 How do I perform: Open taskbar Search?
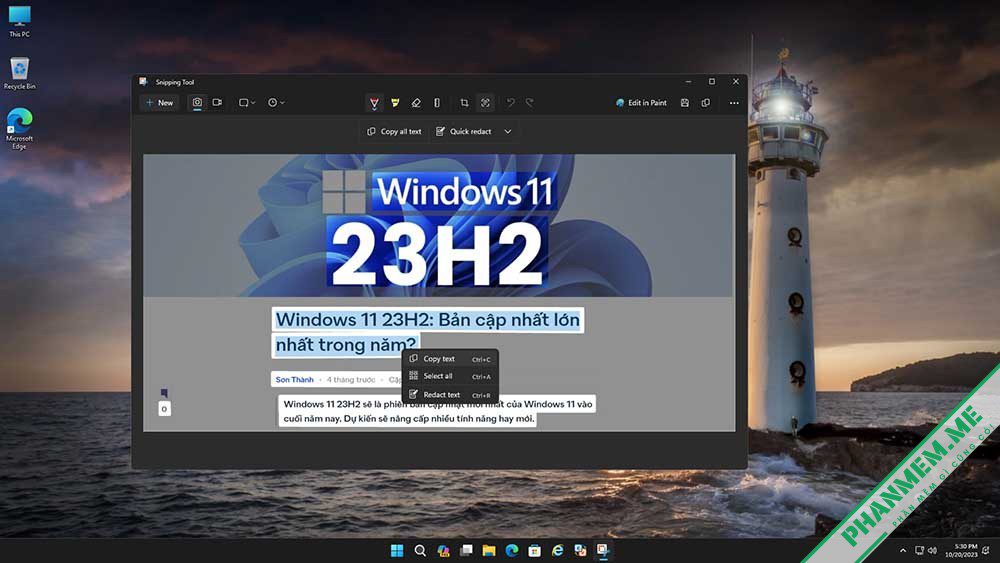click(x=420, y=550)
